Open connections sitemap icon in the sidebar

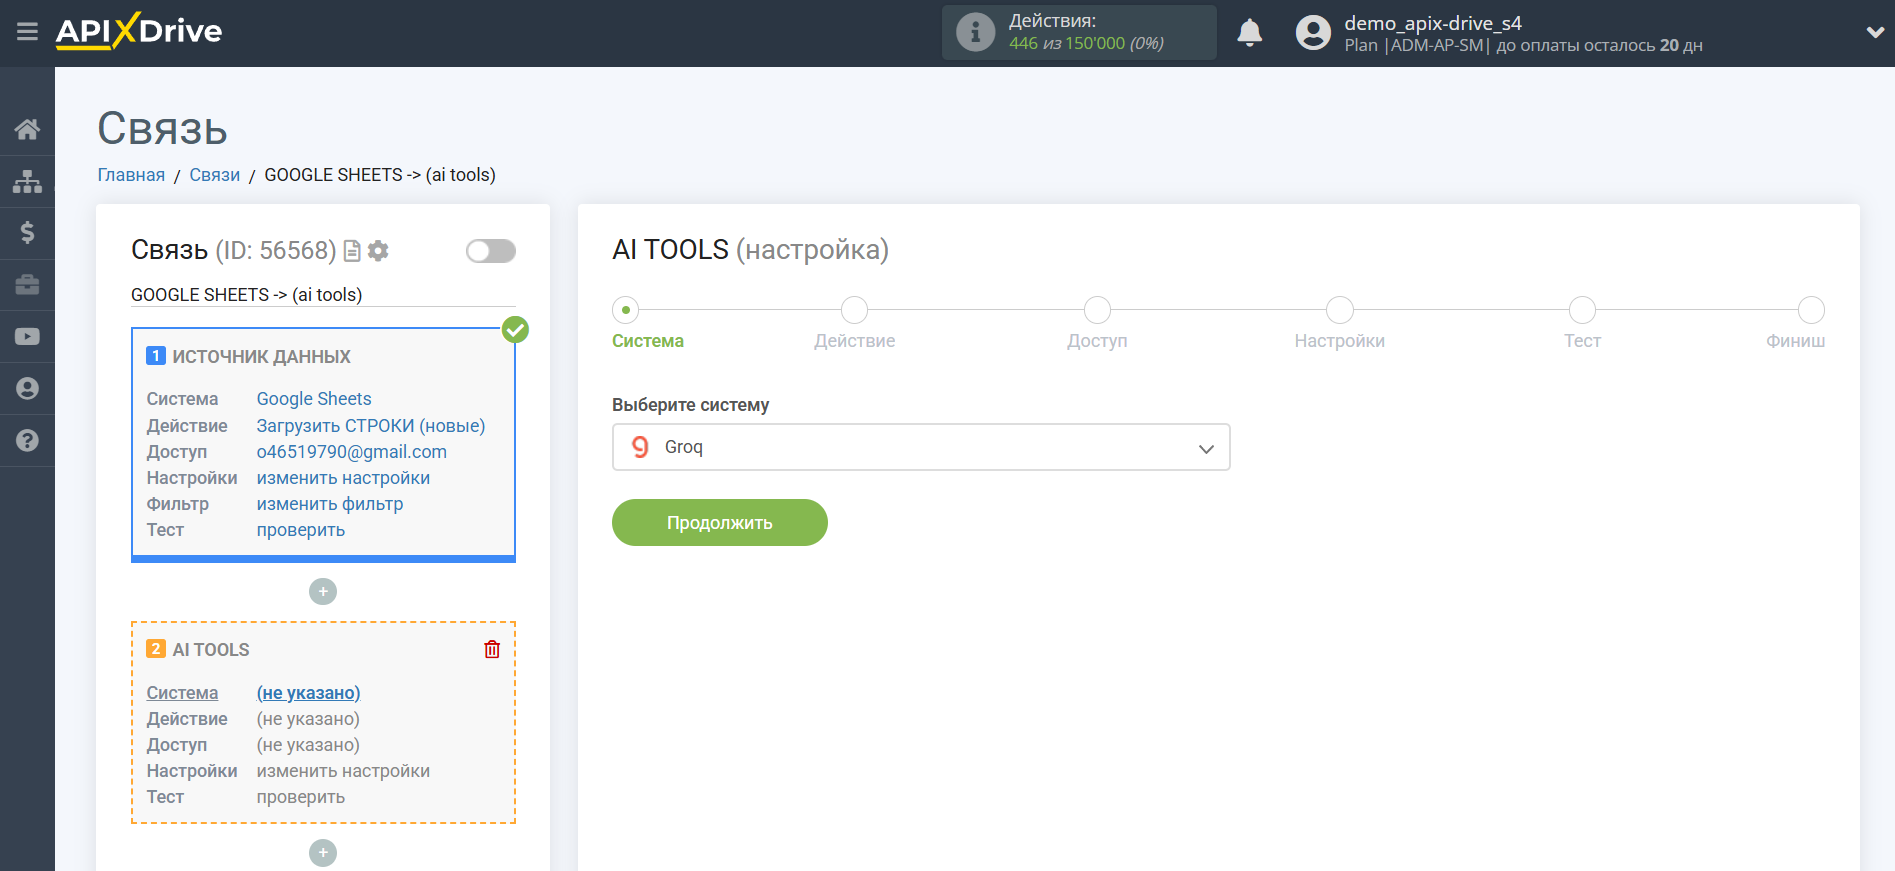tap(27, 181)
